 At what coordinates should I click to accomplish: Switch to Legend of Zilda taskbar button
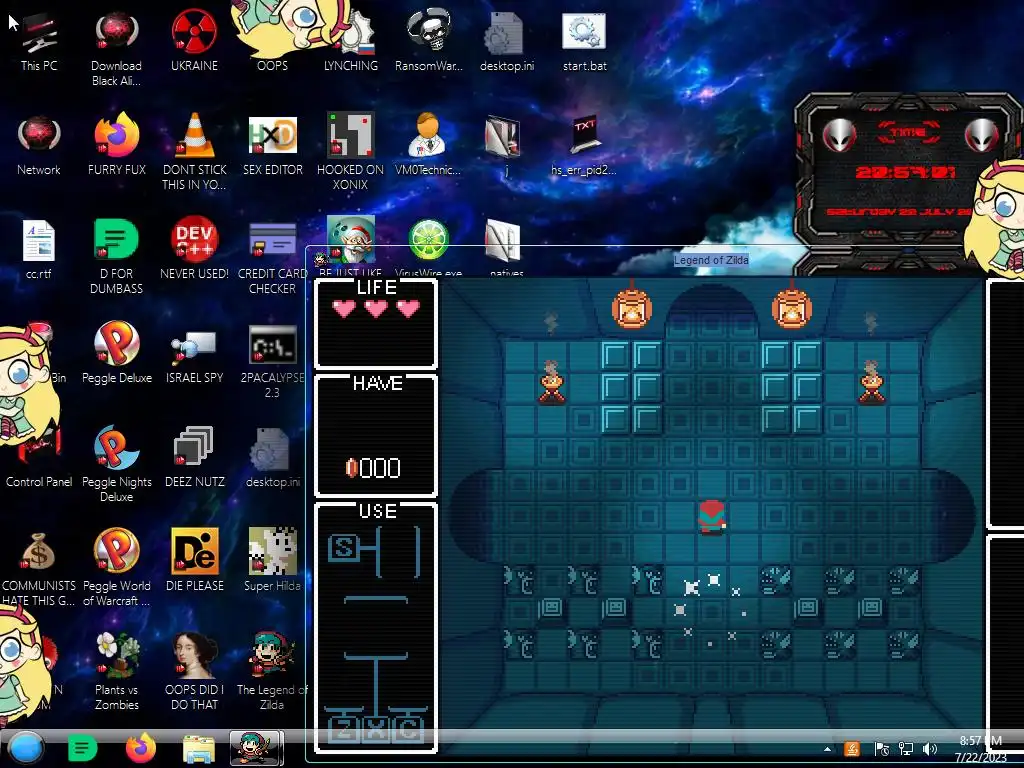click(257, 748)
